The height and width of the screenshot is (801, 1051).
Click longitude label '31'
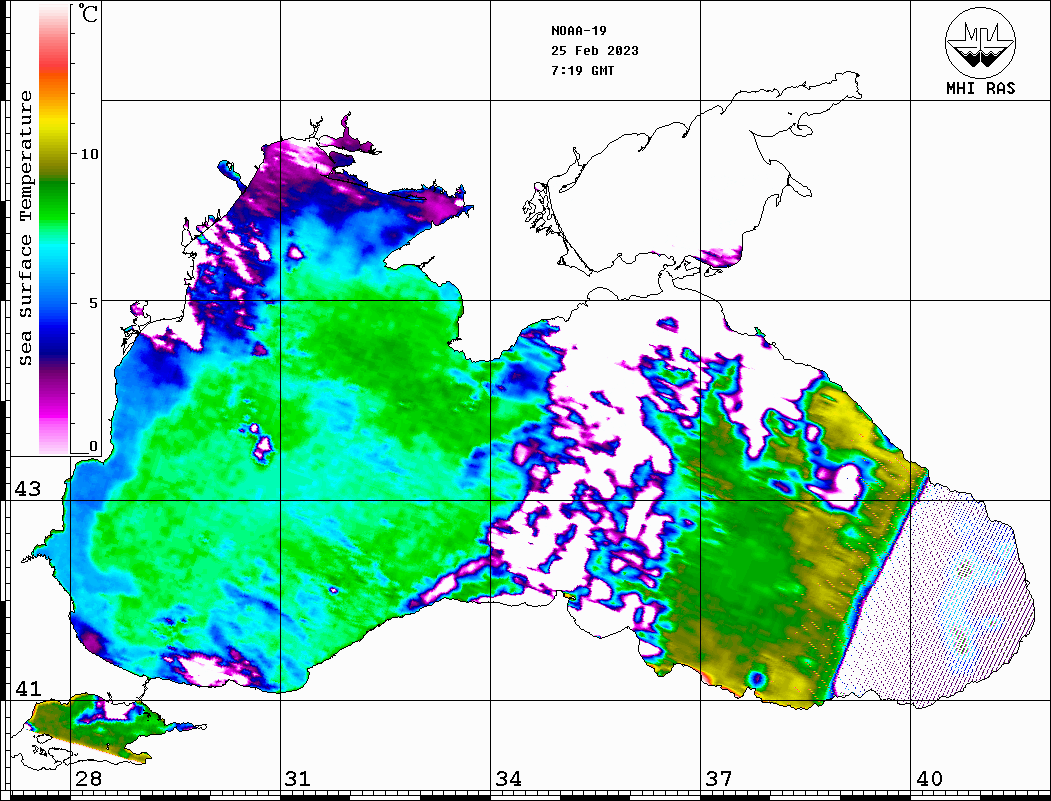tap(298, 779)
